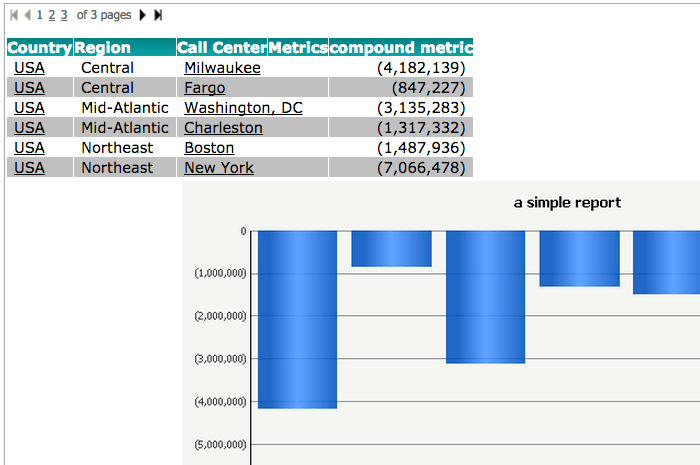Jump to last page icon
This screenshot has height=465, width=700.
tap(158, 15)
